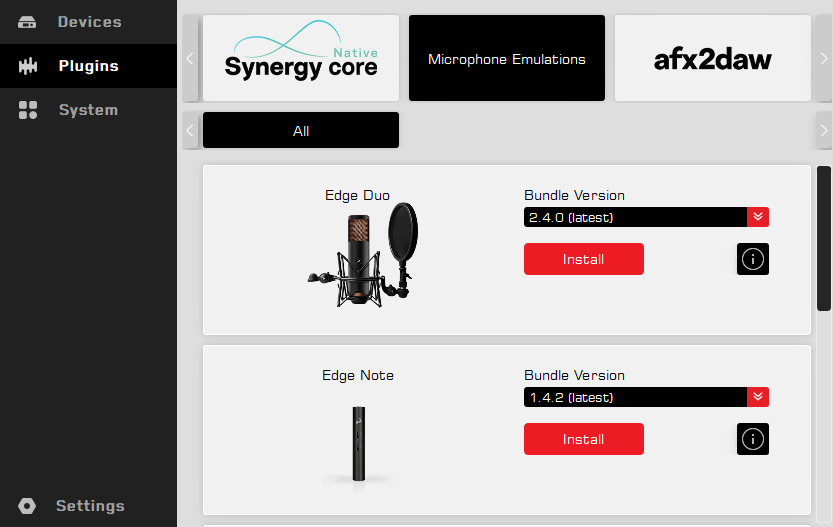Viewport: 833px width, 527px height.
Task: Open Edge Duo bundle version dropdown
Action: pyautogui.click(x=646, y=217)
